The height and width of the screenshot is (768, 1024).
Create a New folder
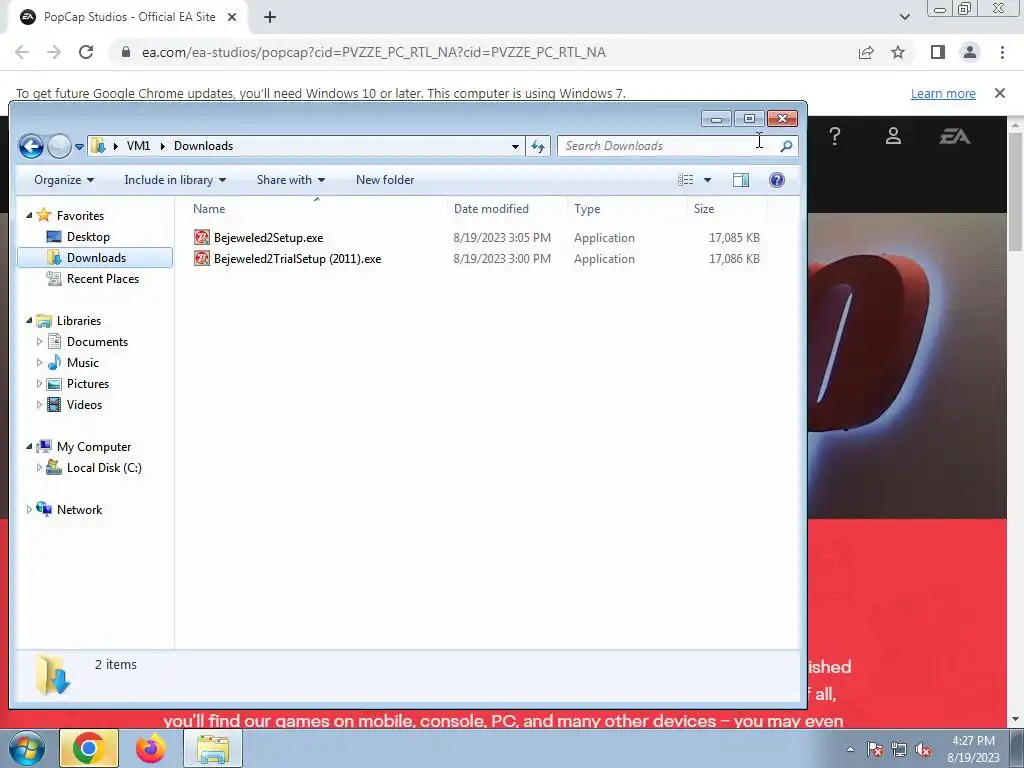click(385, 180)
